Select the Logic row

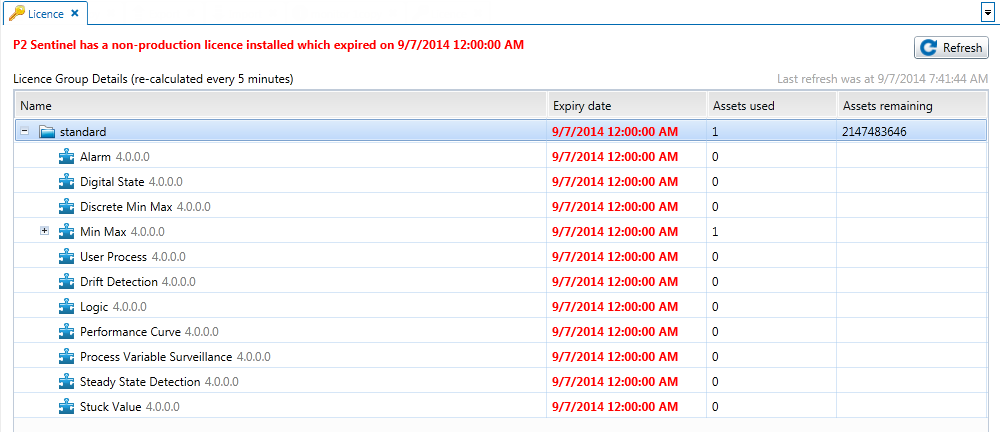tap(500, 306)
